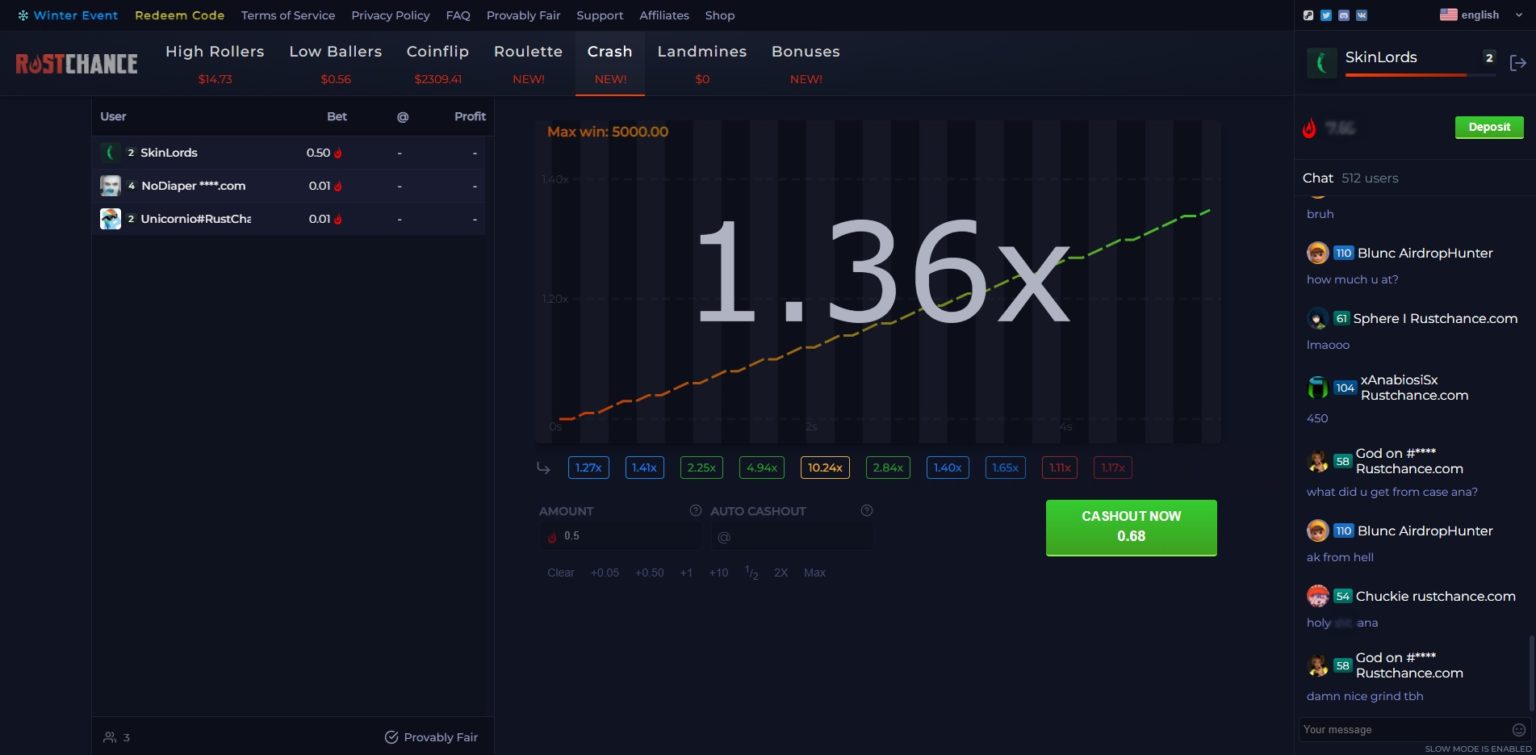1536x755 pixels.
Task: Open the Discord community icon
Action: [1344, 15]
